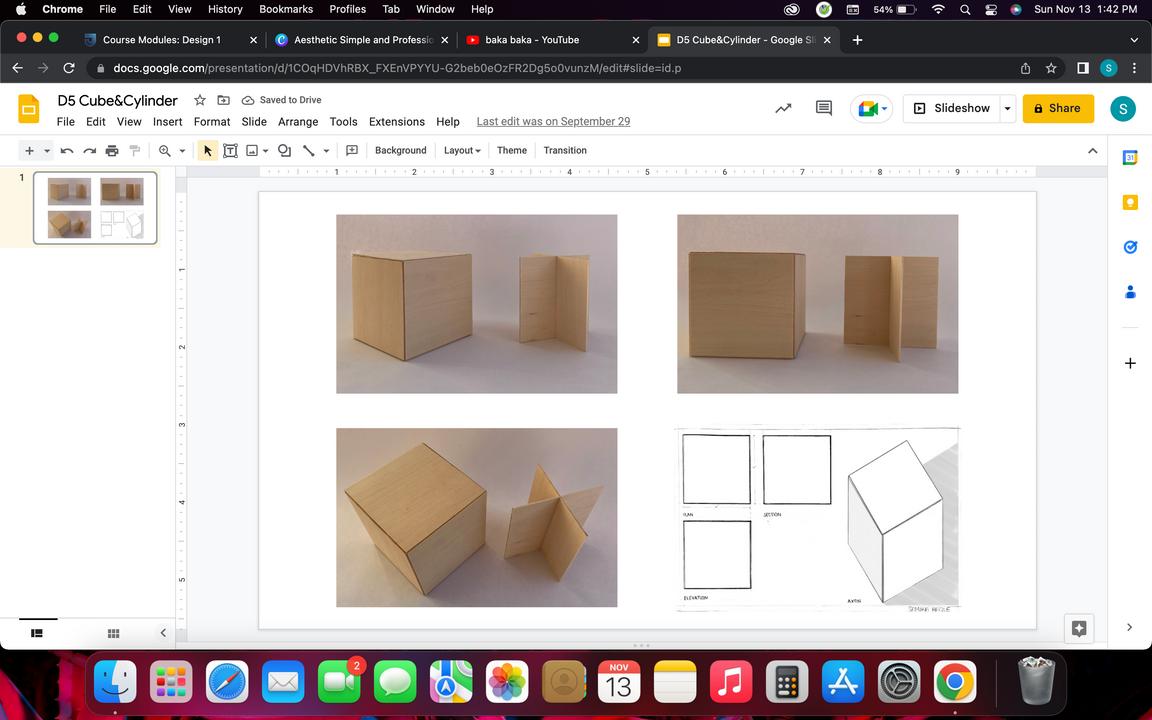
Task: Star the D5 Cube&Cylinder presentation
Action: (200, 100)
